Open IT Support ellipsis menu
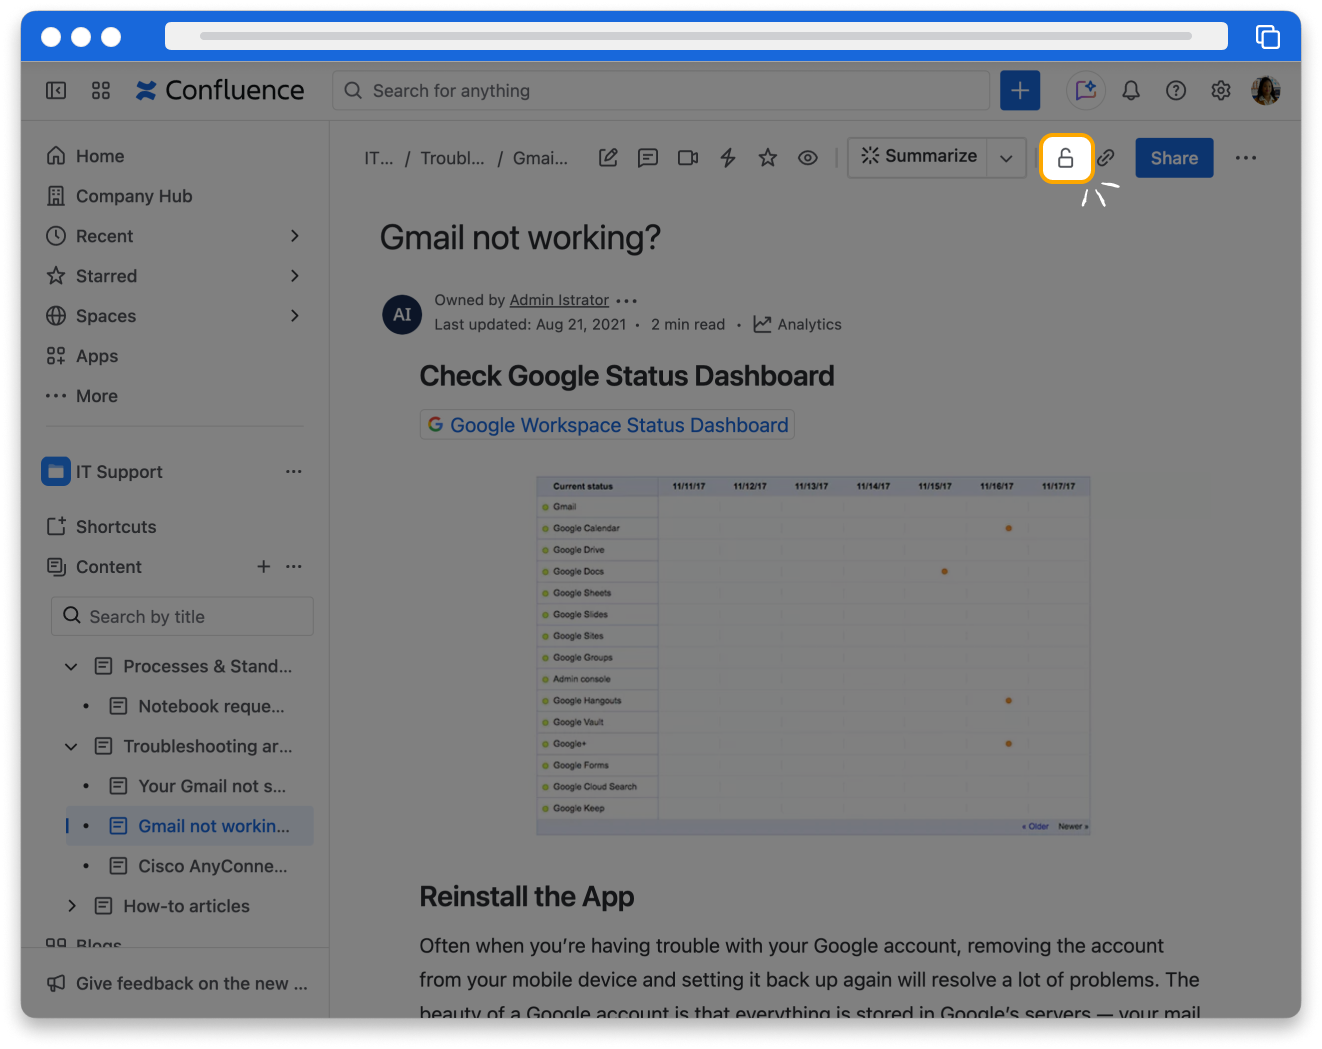 point(294,472)
